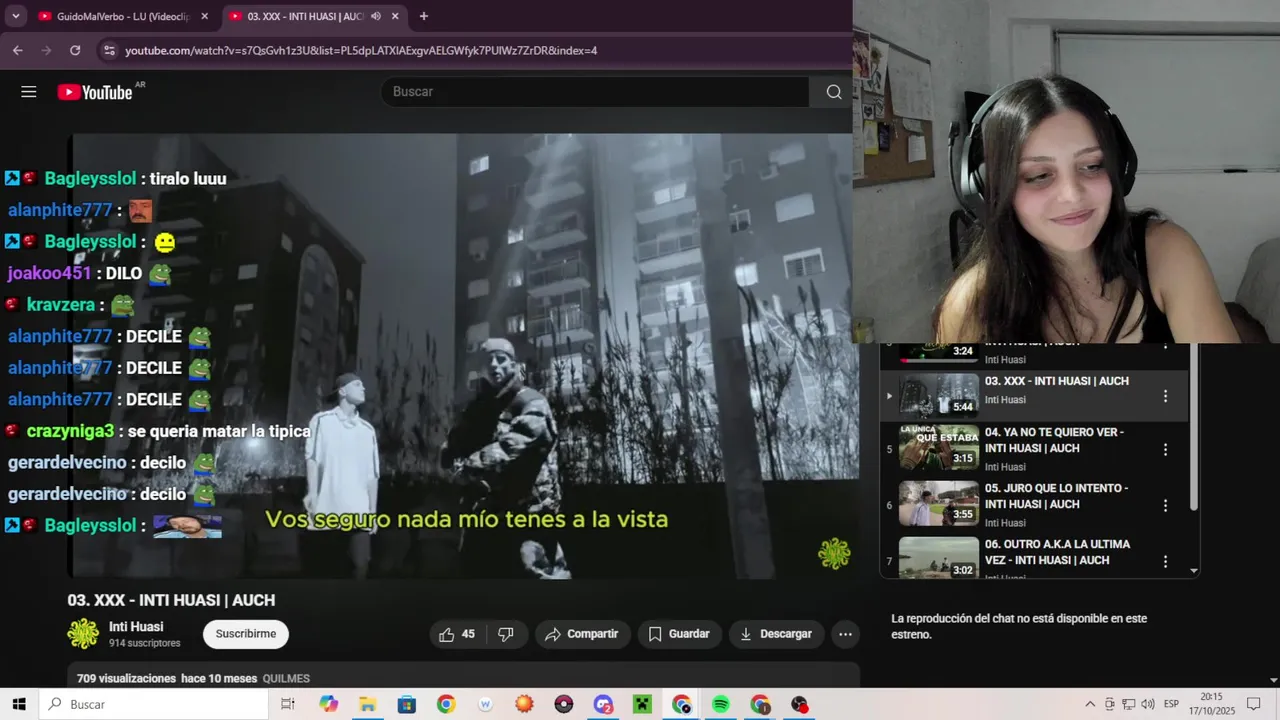Image resolution: width=1280 pixels, height=720 pixels.
Task: Focus the YouTube Buscar search field
Action: [x=594, y=92]
